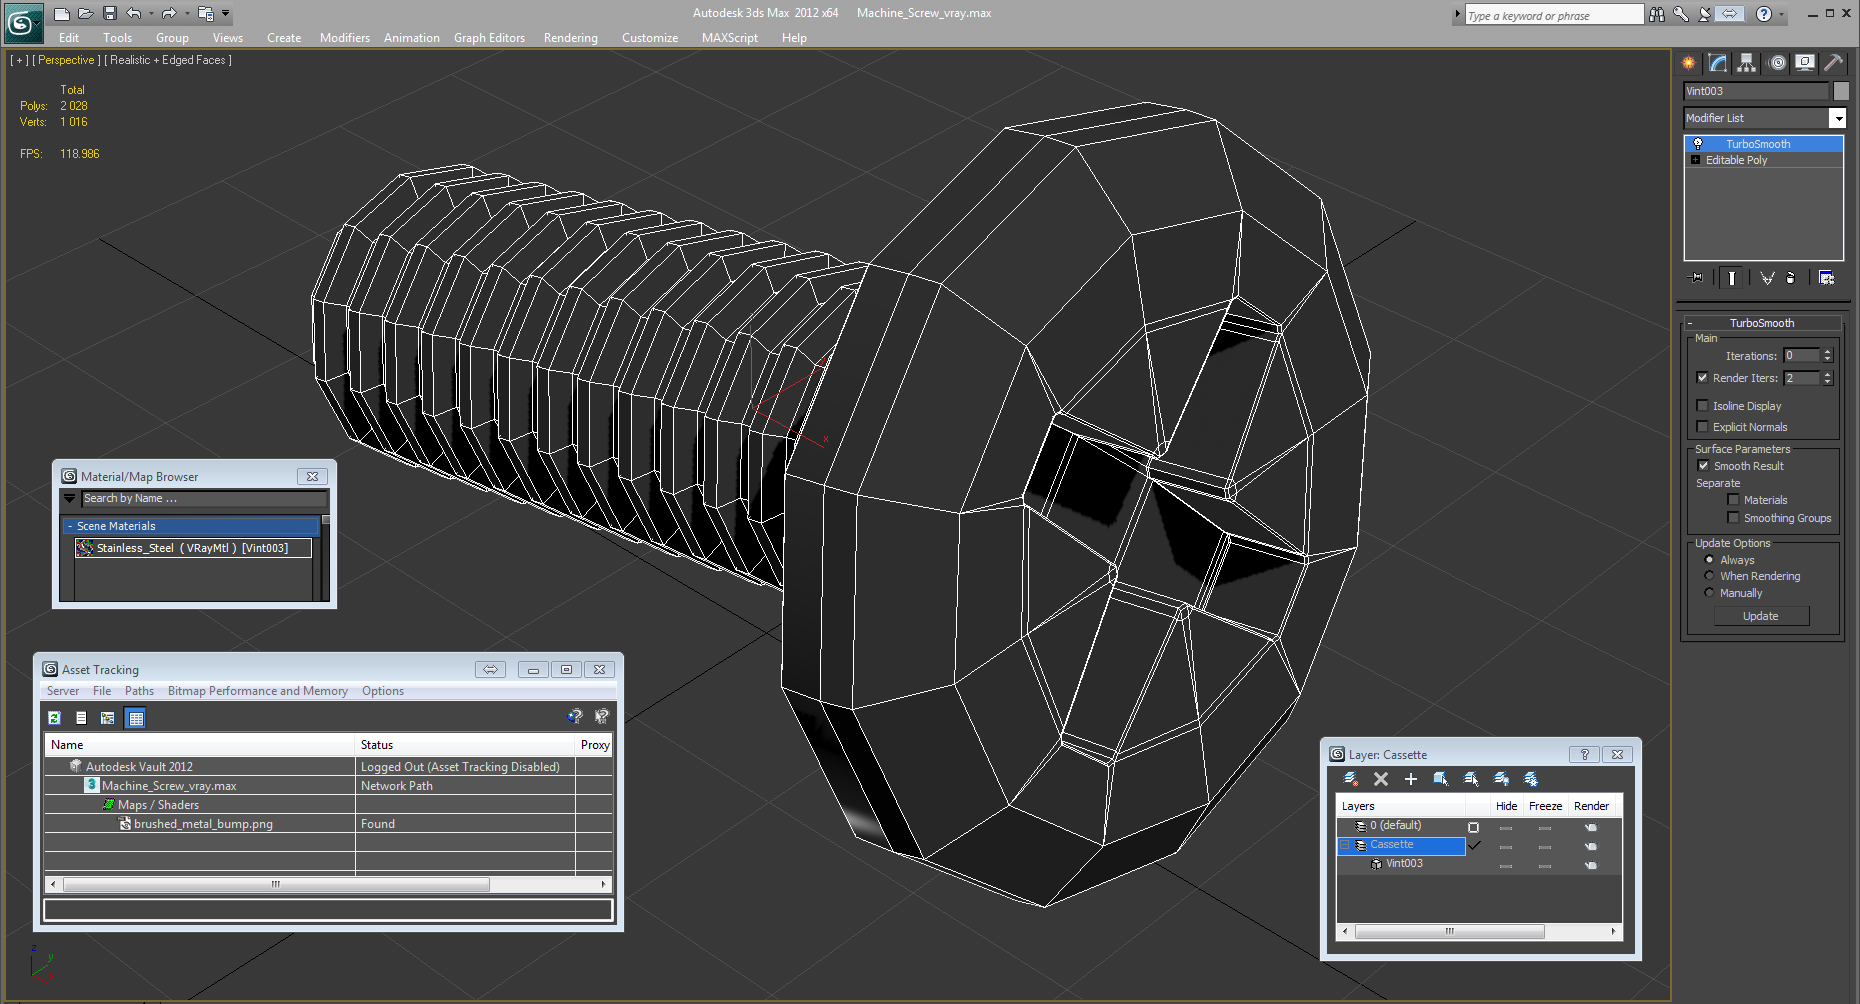The height and width of the screenshot is (1004, 1860).
Task: Click the Vint003 object color swatch
Action: pyautogui.click(x=1841, y=91)
